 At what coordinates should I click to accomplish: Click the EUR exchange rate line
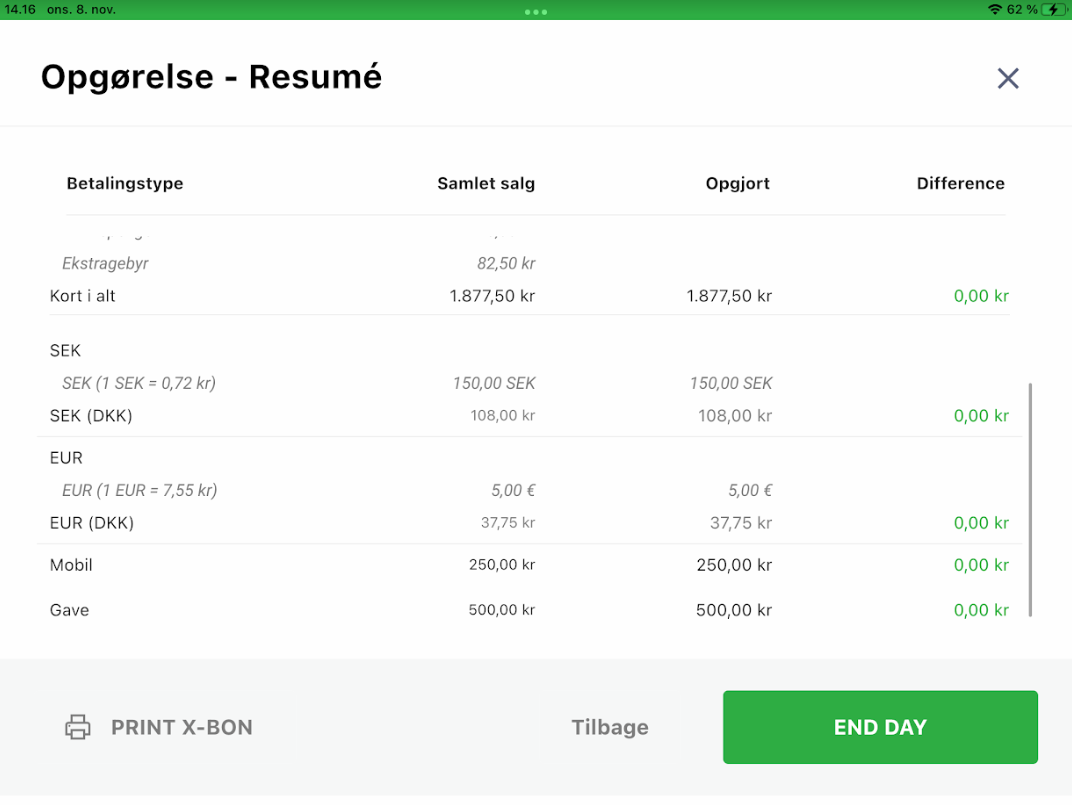139,490
